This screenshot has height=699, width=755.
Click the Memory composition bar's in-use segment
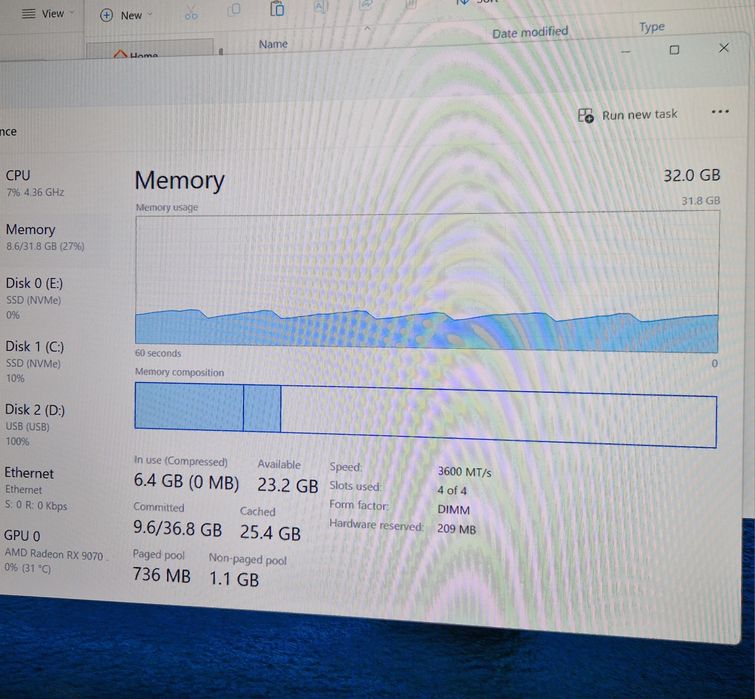(189, 406)
